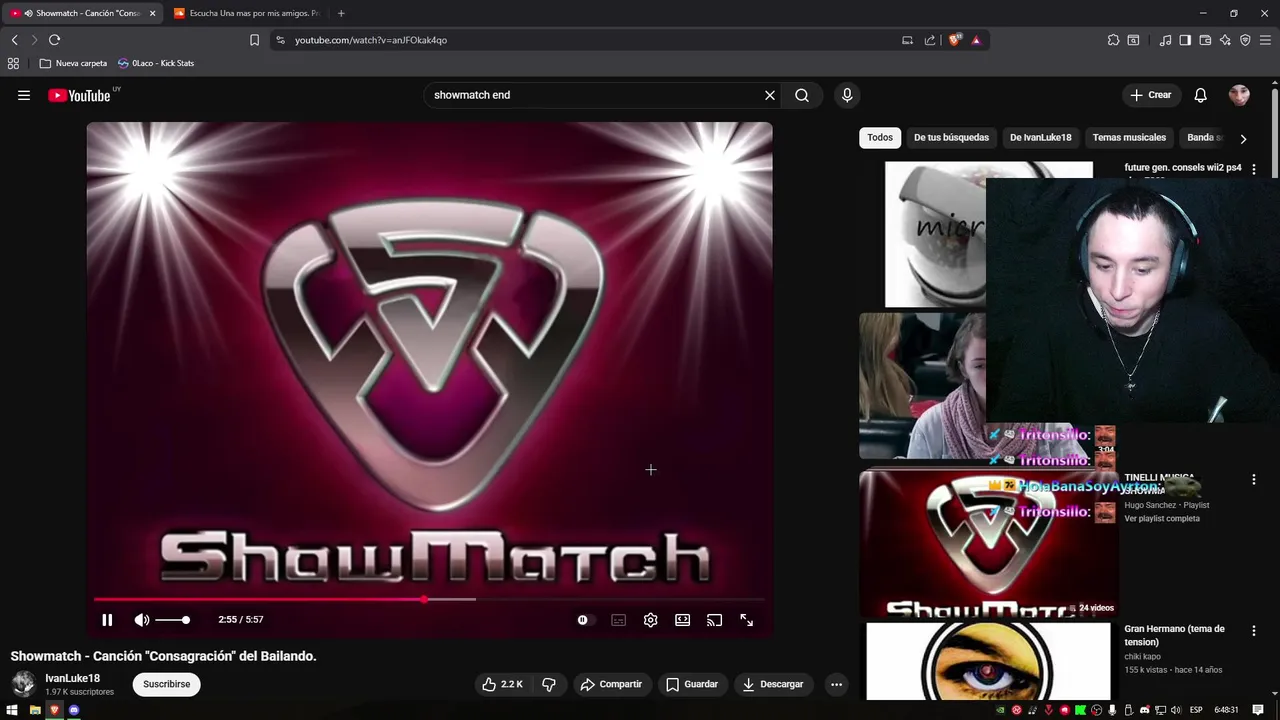Click the Compartir share button
Viewport: 1280px width, 720px height.
[x=611, y=684]
